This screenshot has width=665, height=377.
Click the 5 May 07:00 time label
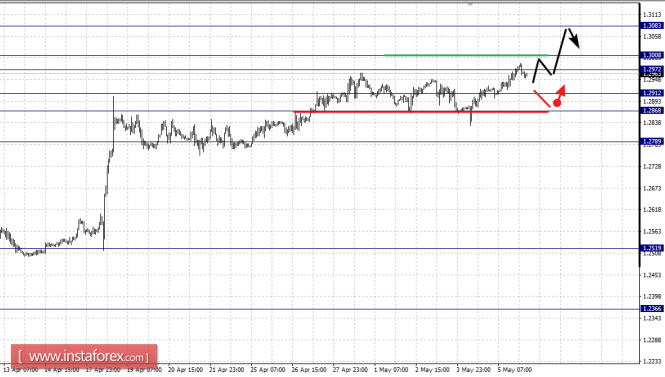click(514, 370)
